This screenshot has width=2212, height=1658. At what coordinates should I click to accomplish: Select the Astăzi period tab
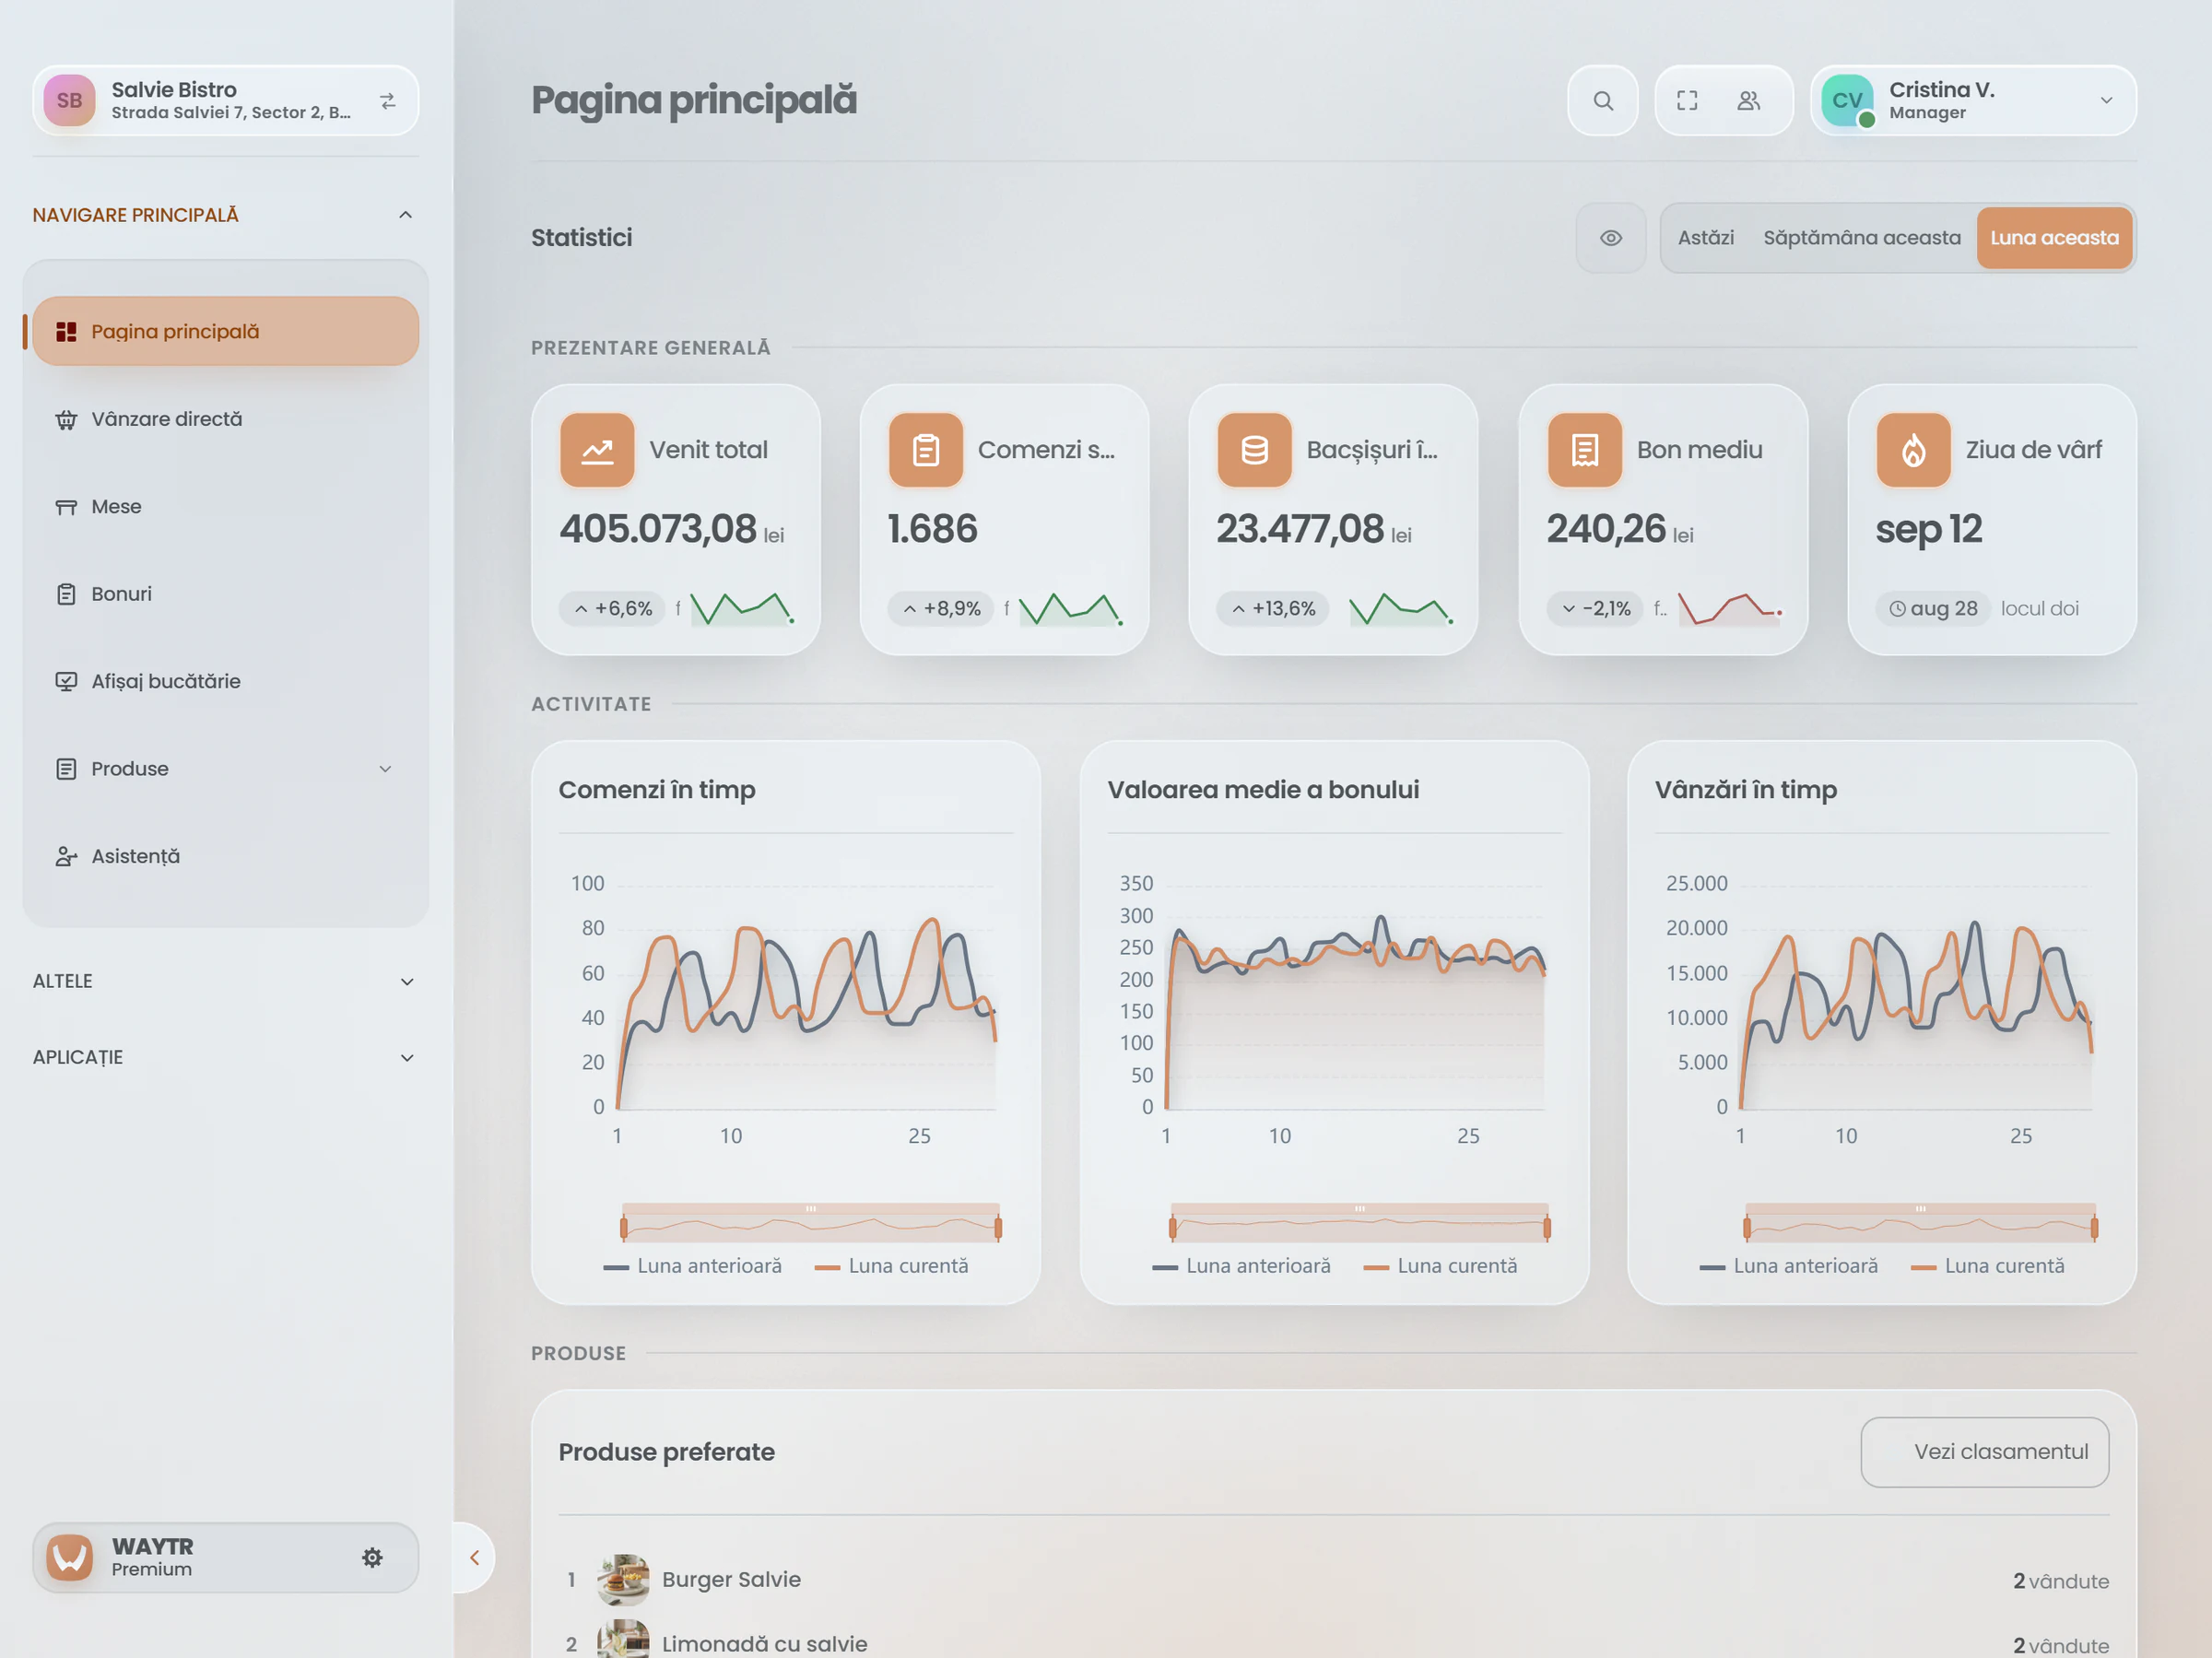(1706, 238)
